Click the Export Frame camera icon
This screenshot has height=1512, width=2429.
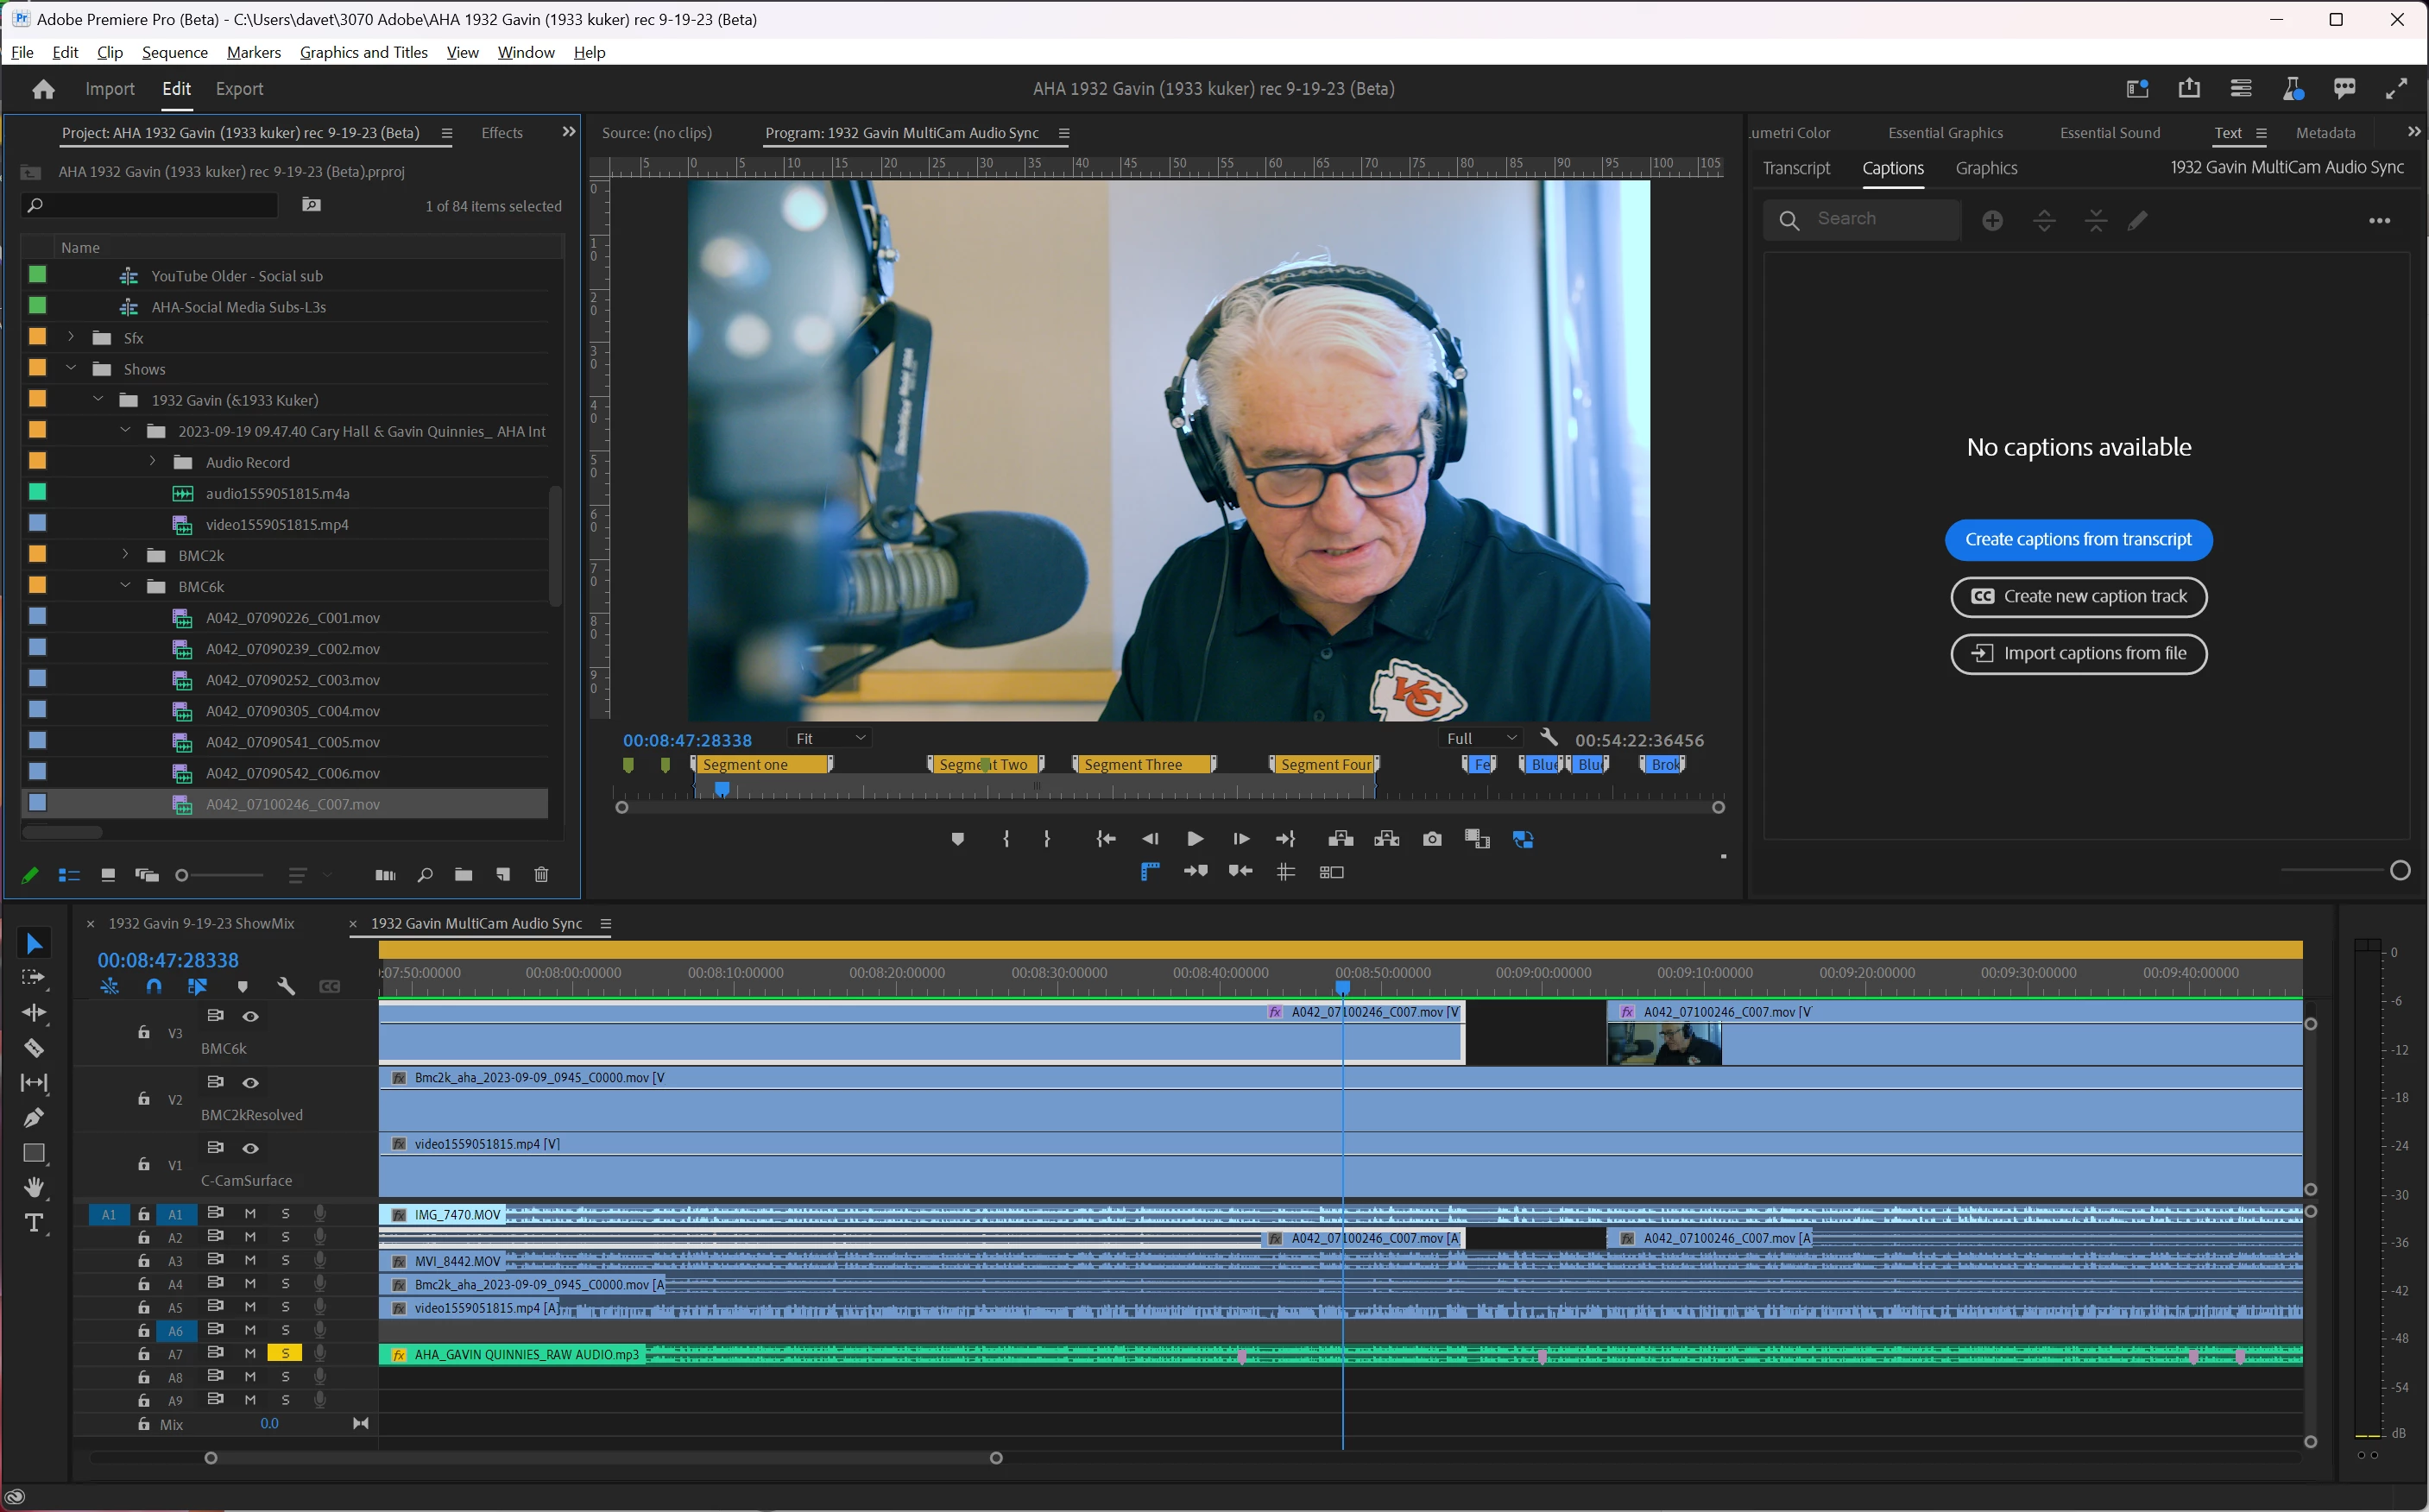pos(1432,839)
